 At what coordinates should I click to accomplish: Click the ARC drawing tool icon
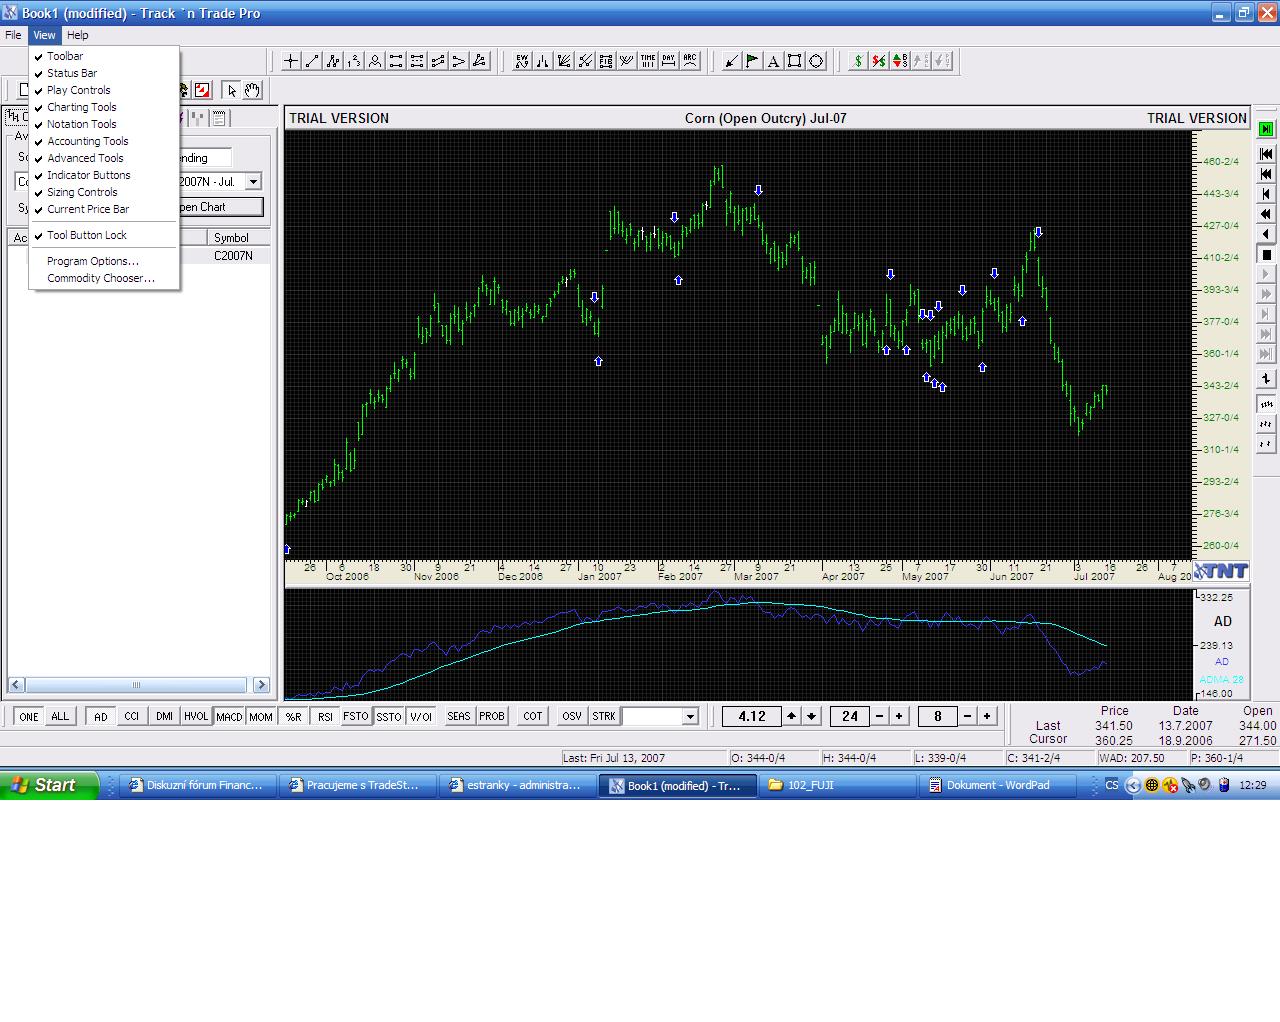pos(690,61)
